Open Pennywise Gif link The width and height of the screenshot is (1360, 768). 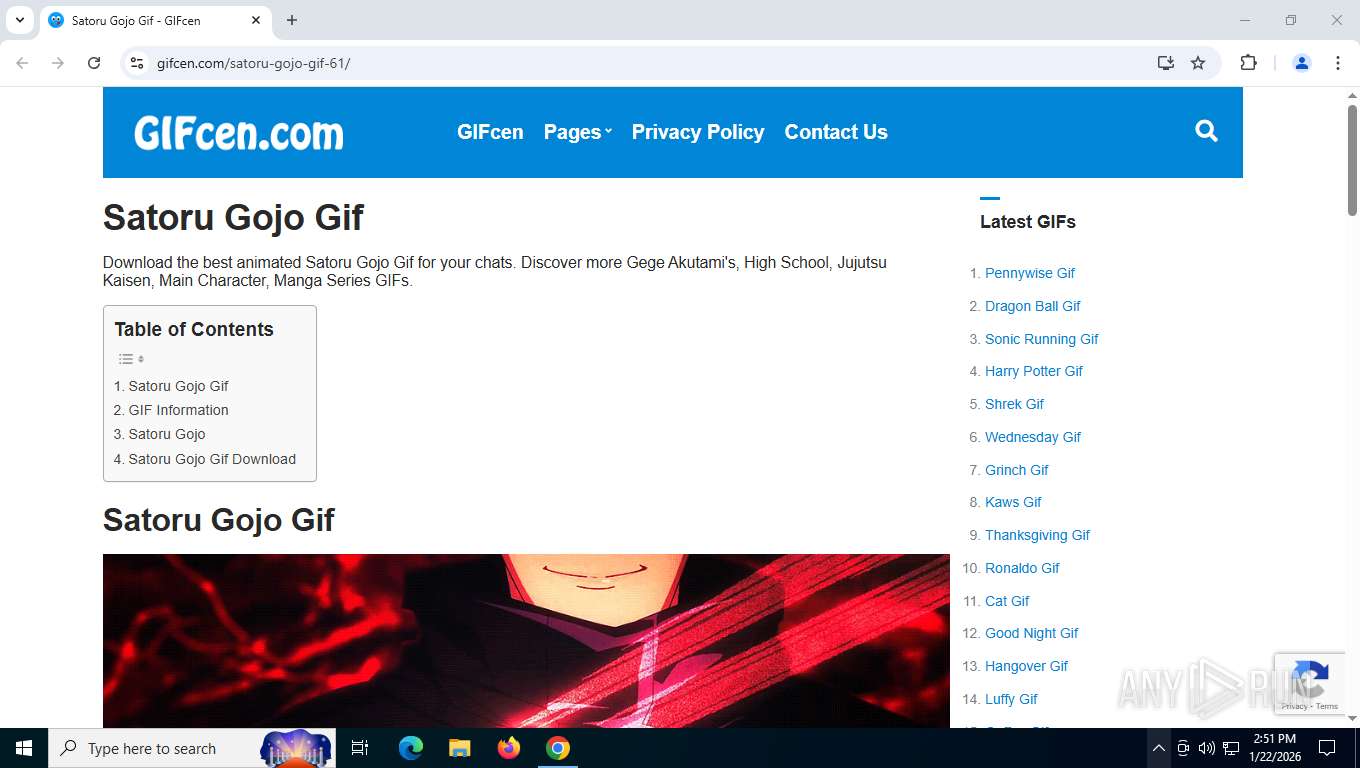click(x=1030, y=273)
